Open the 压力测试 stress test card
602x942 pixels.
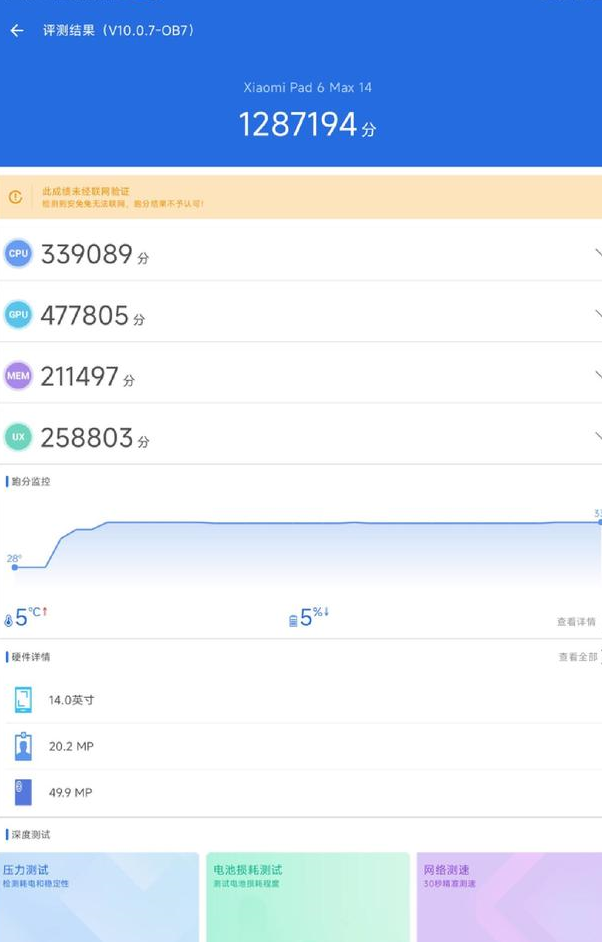coord(99,896)
